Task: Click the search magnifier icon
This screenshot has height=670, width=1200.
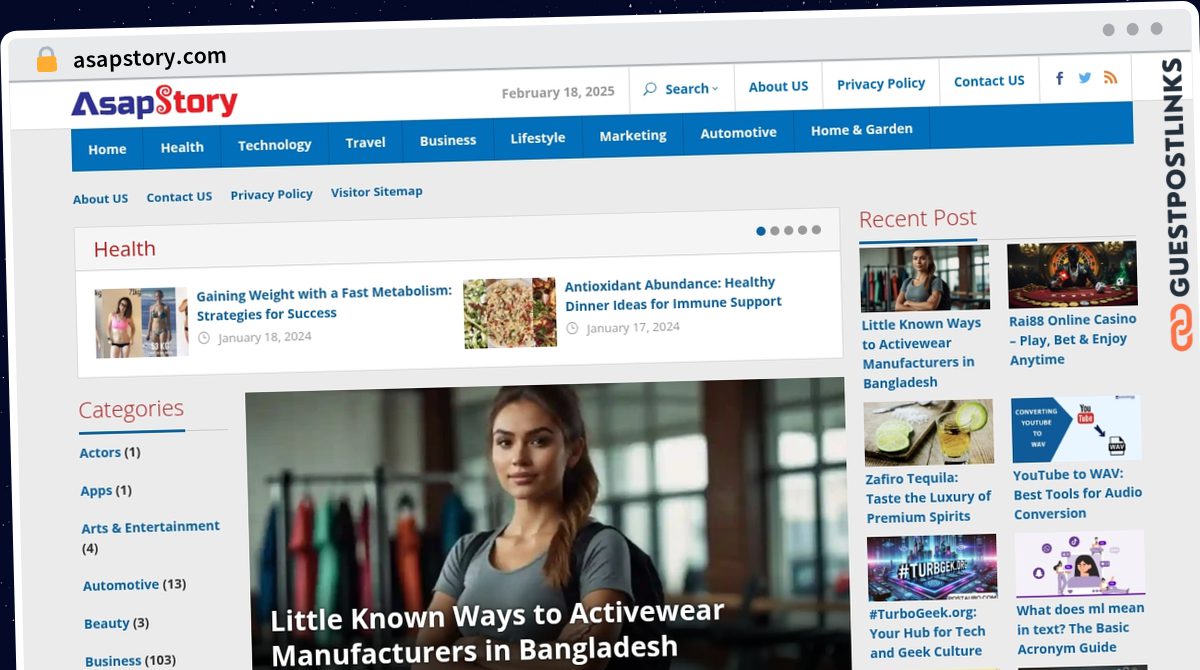Action: point(650,89)
